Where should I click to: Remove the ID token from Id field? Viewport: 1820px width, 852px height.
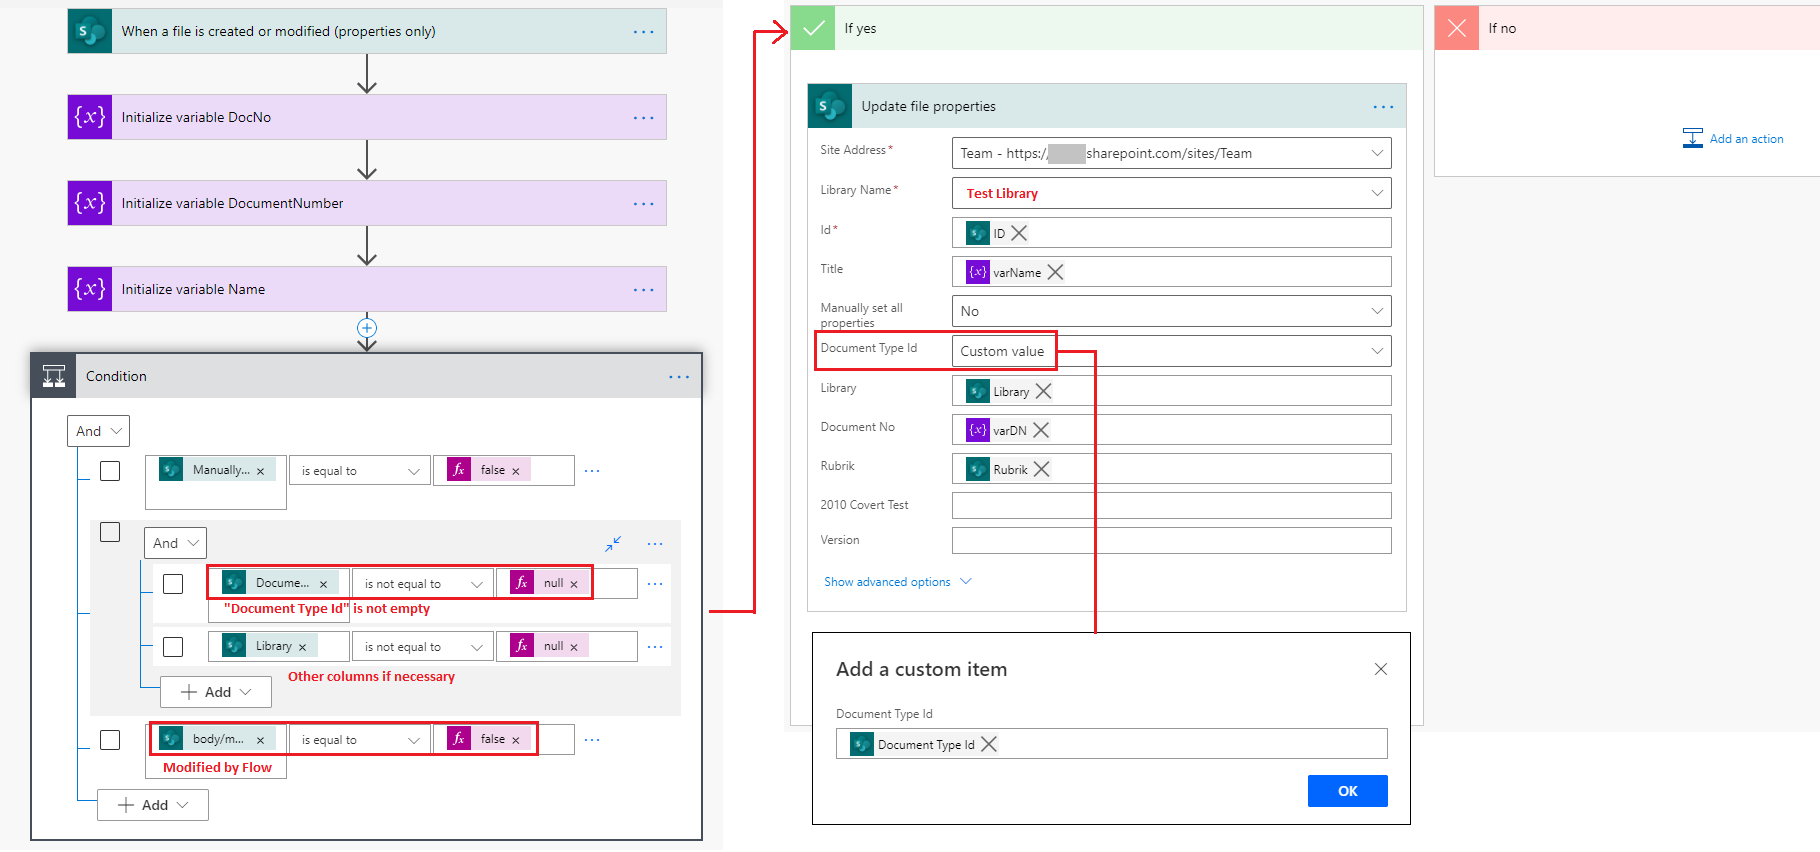coord(1019,233)
